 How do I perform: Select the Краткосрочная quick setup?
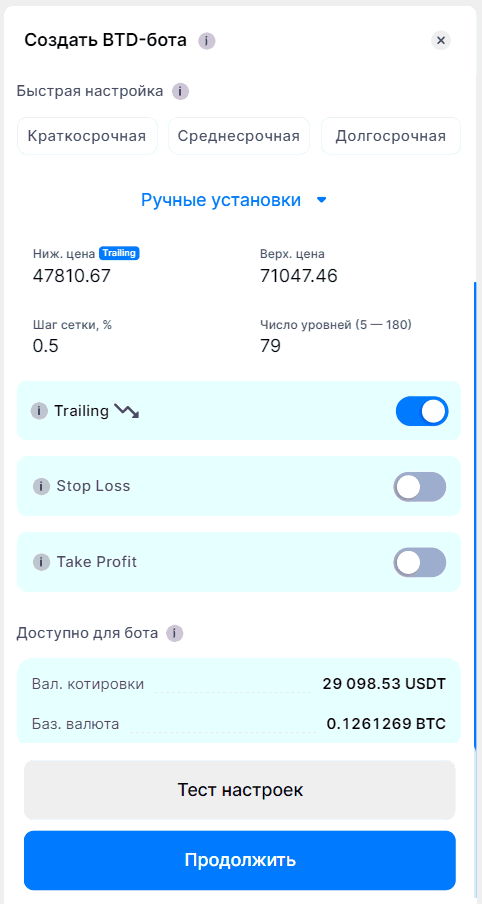pos(87,136)
